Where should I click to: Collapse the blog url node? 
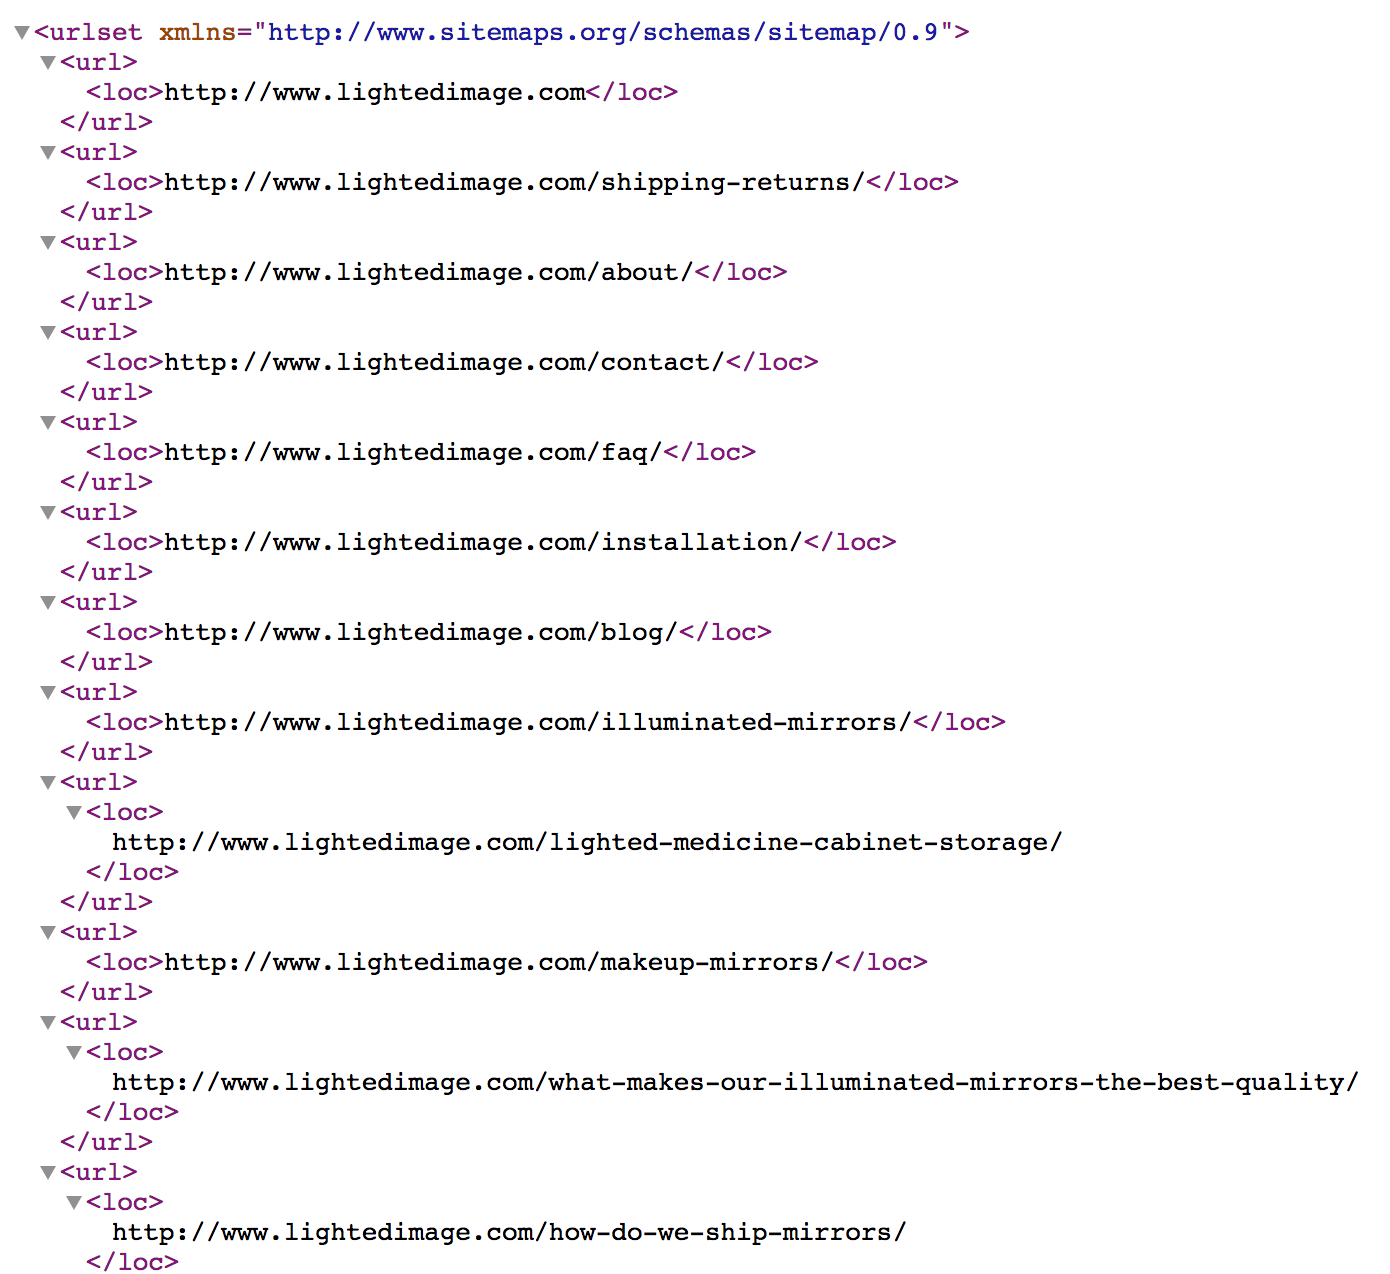[x=46, y=602]
